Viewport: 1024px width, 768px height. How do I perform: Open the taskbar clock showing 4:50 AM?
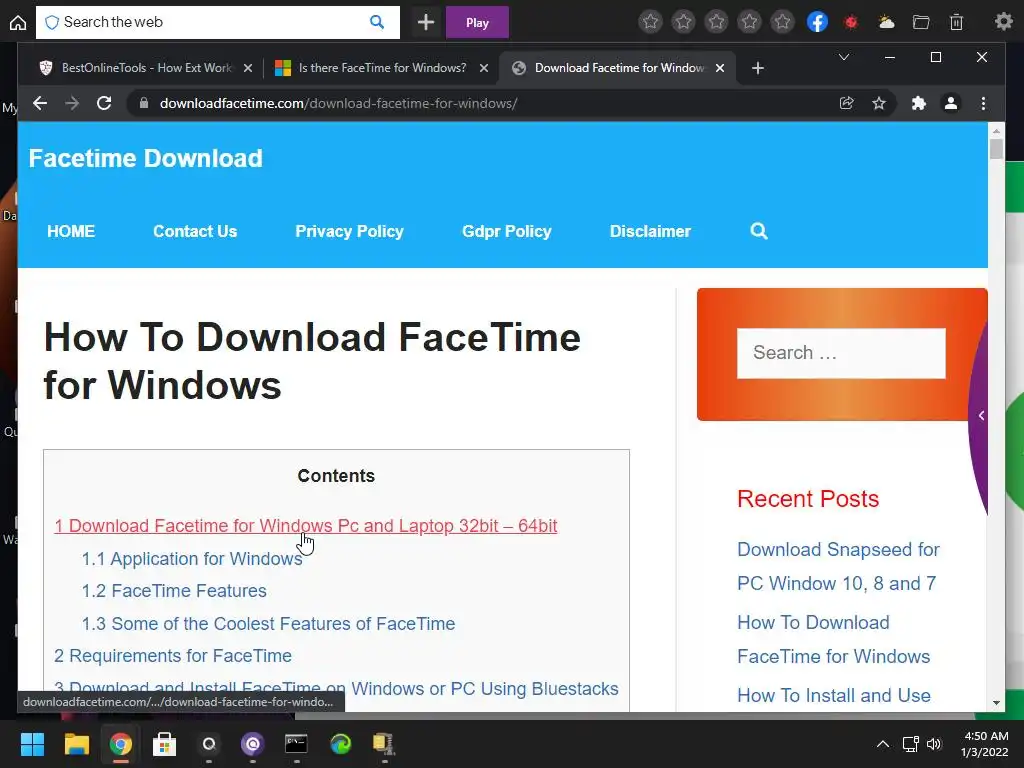click(x=985, y=744)
